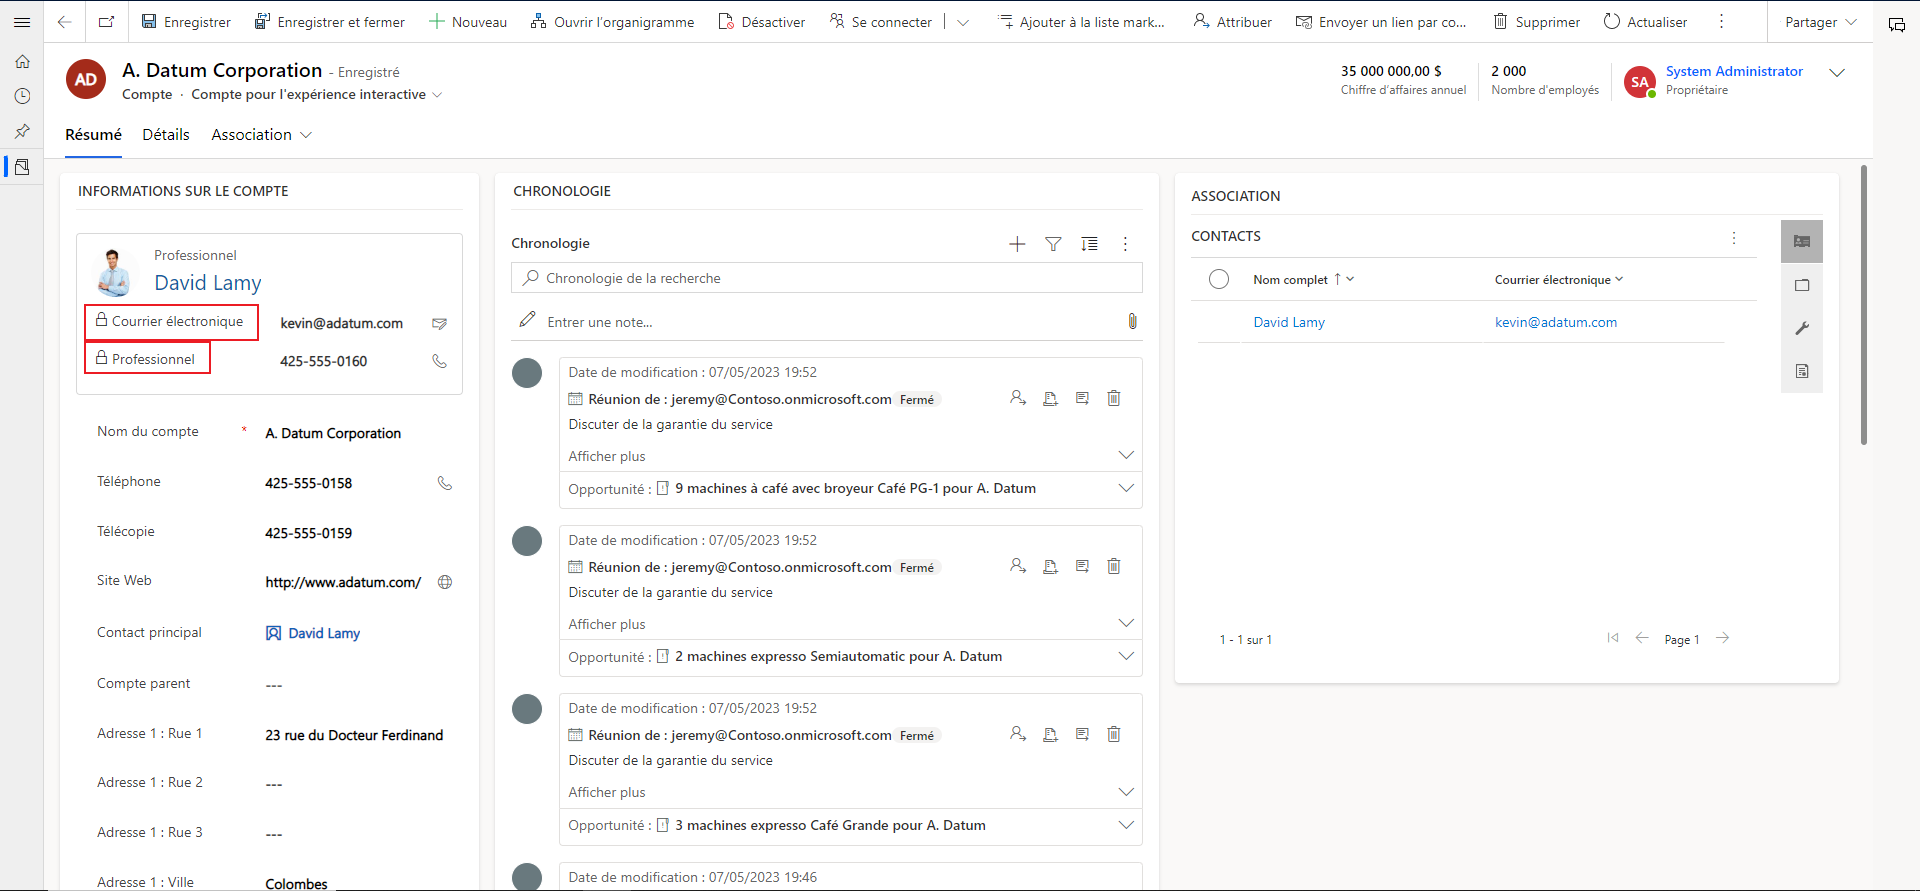Screen dimensions: 1920x891
Task: Expand Se connecter dropdown arrow
Action: tap(963, 22)
